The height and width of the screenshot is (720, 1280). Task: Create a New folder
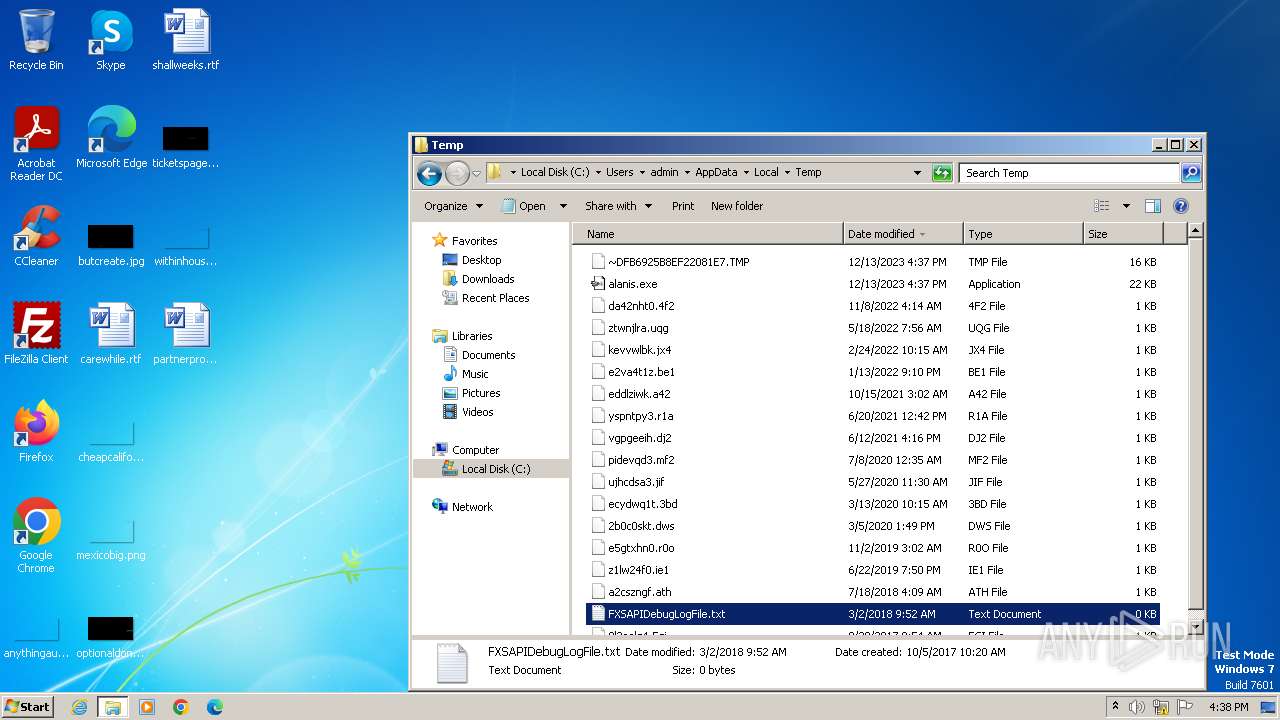pyautogui.click(x=737, y=206)
